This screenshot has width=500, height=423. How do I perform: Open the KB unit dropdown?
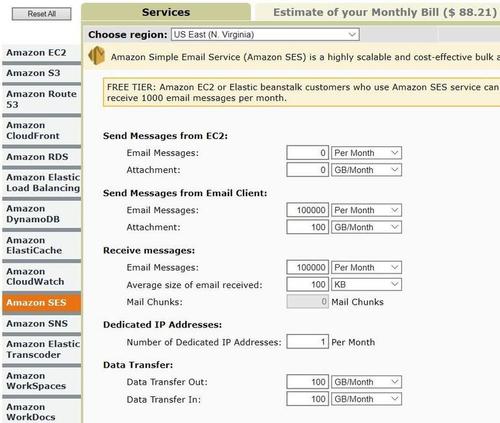tap(366, 285)
